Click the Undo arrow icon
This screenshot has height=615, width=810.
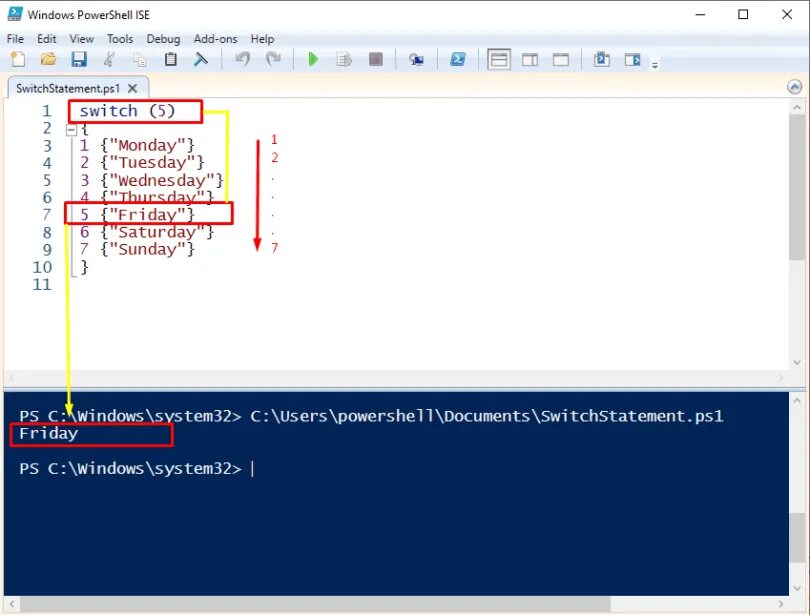pyautogui.click(x=242, y=59)
